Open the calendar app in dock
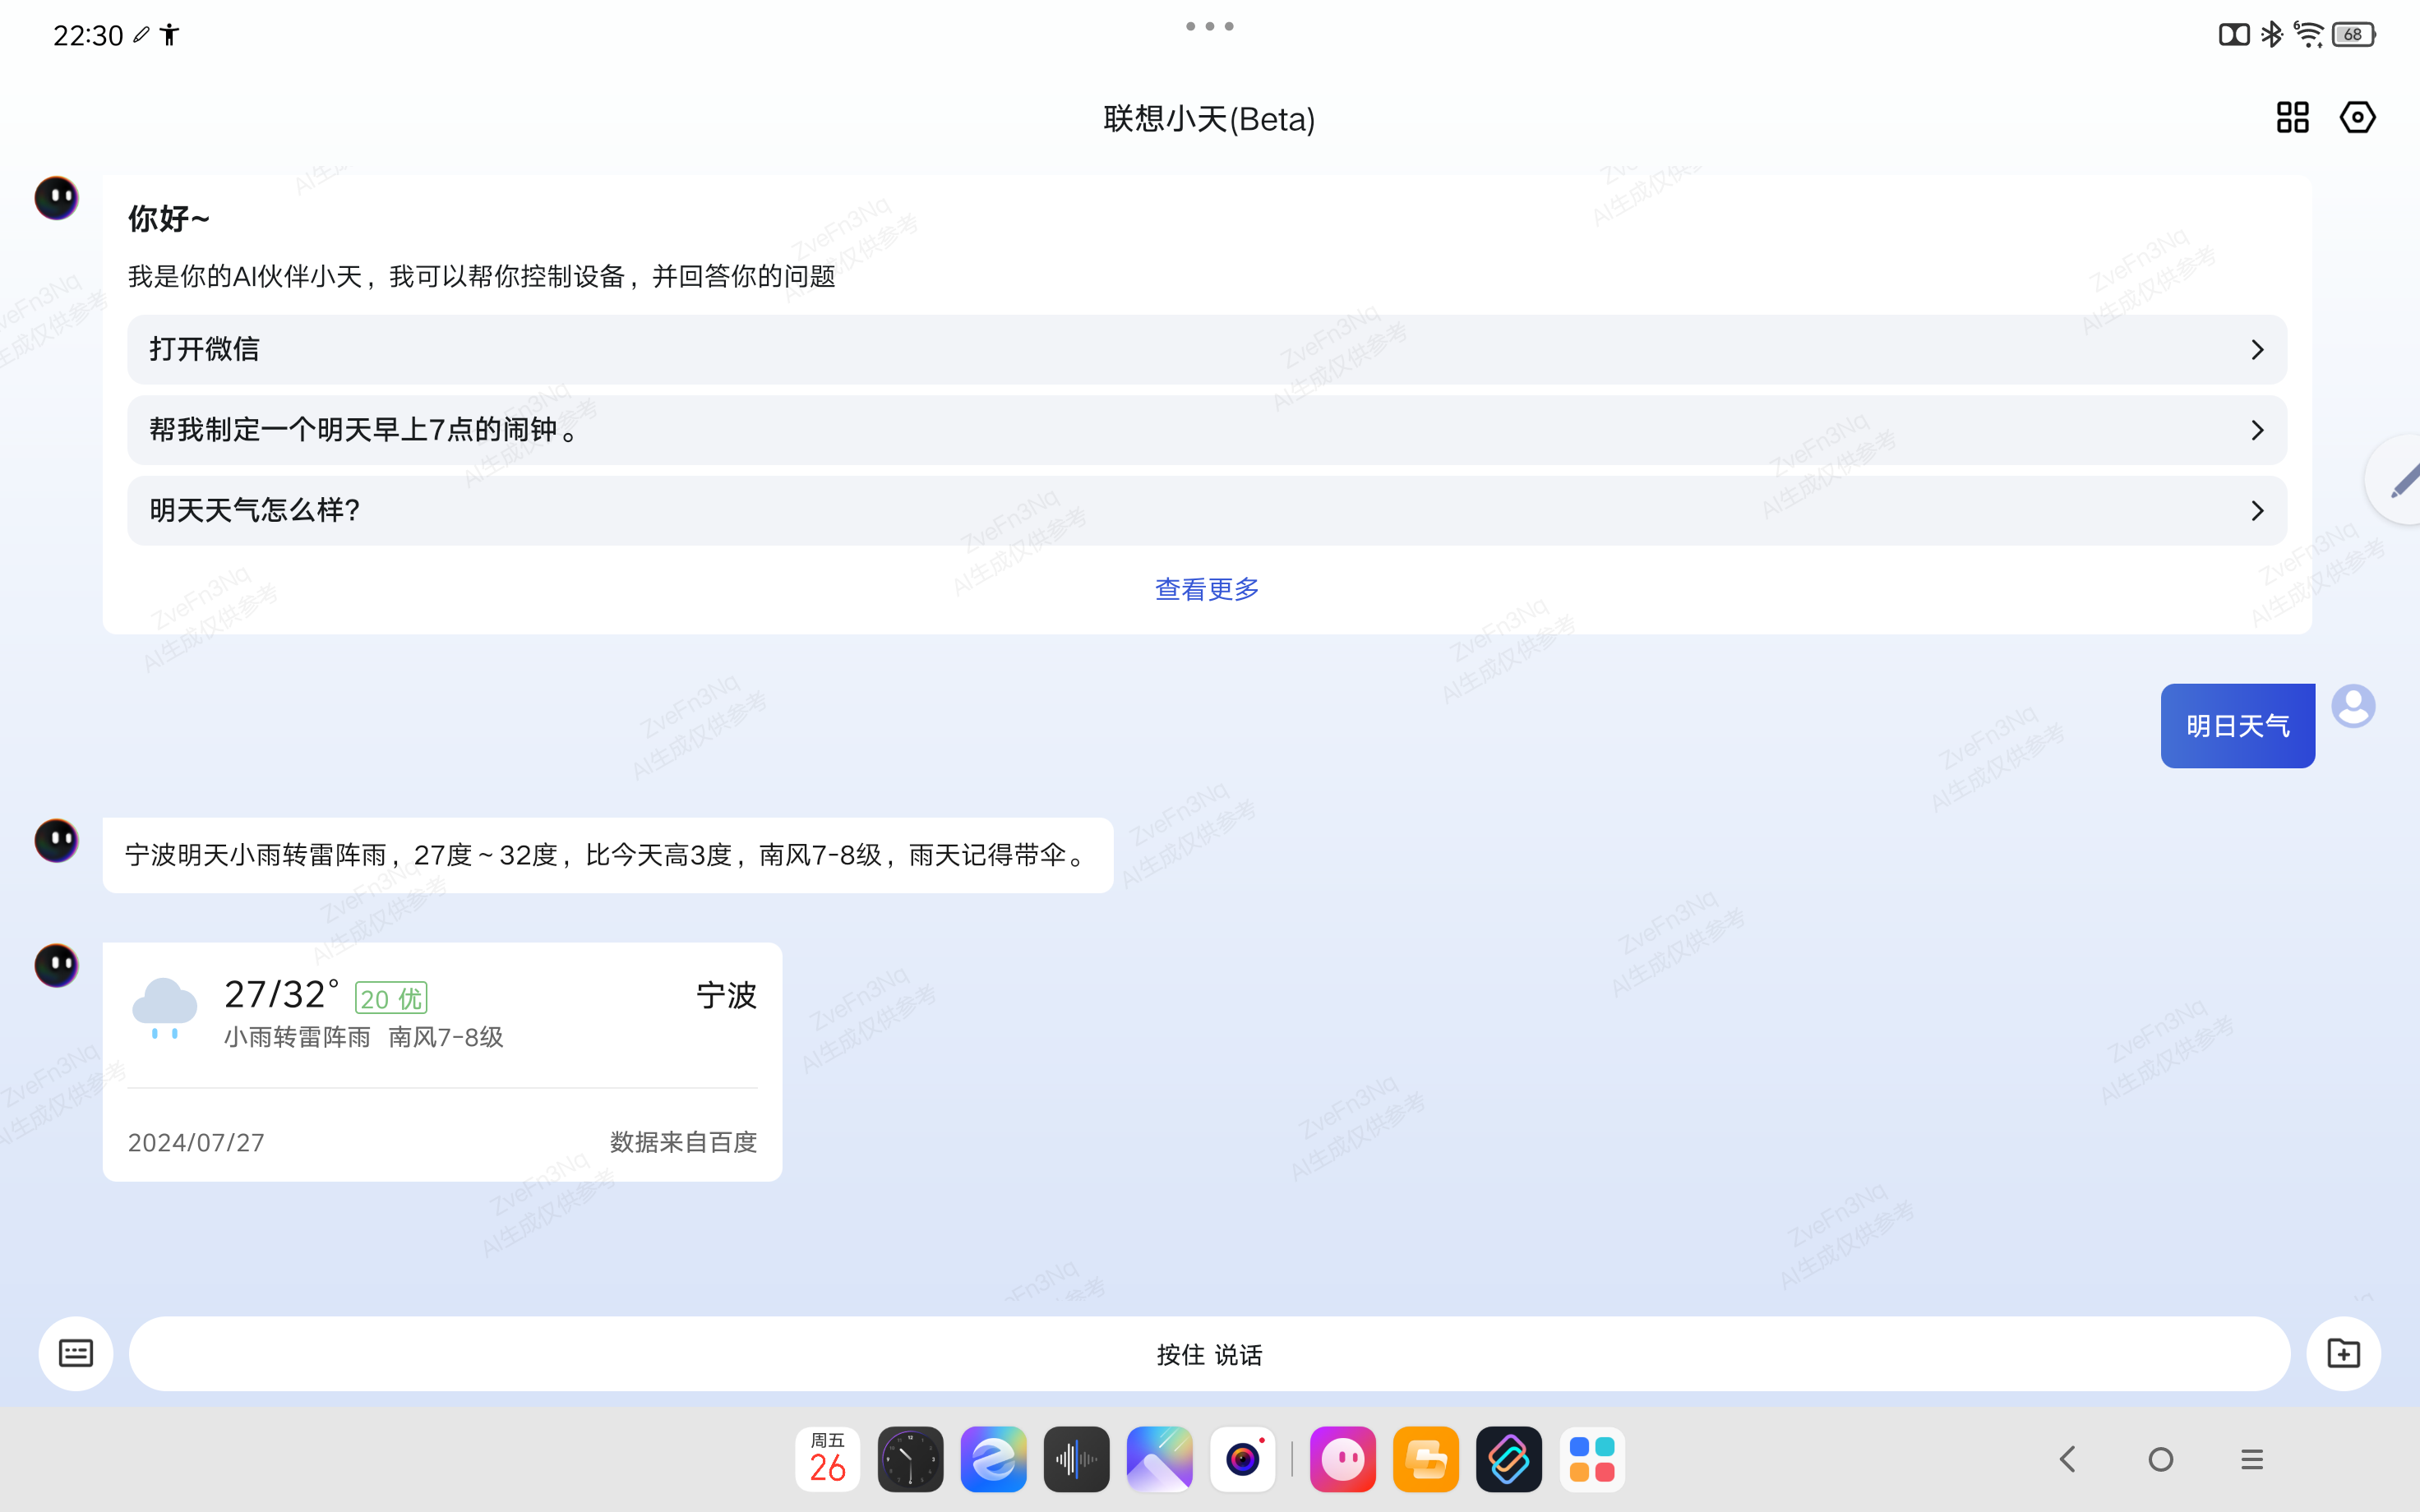The width and height of the screenshot is (2420, 1512). (x=827, y=1459)
